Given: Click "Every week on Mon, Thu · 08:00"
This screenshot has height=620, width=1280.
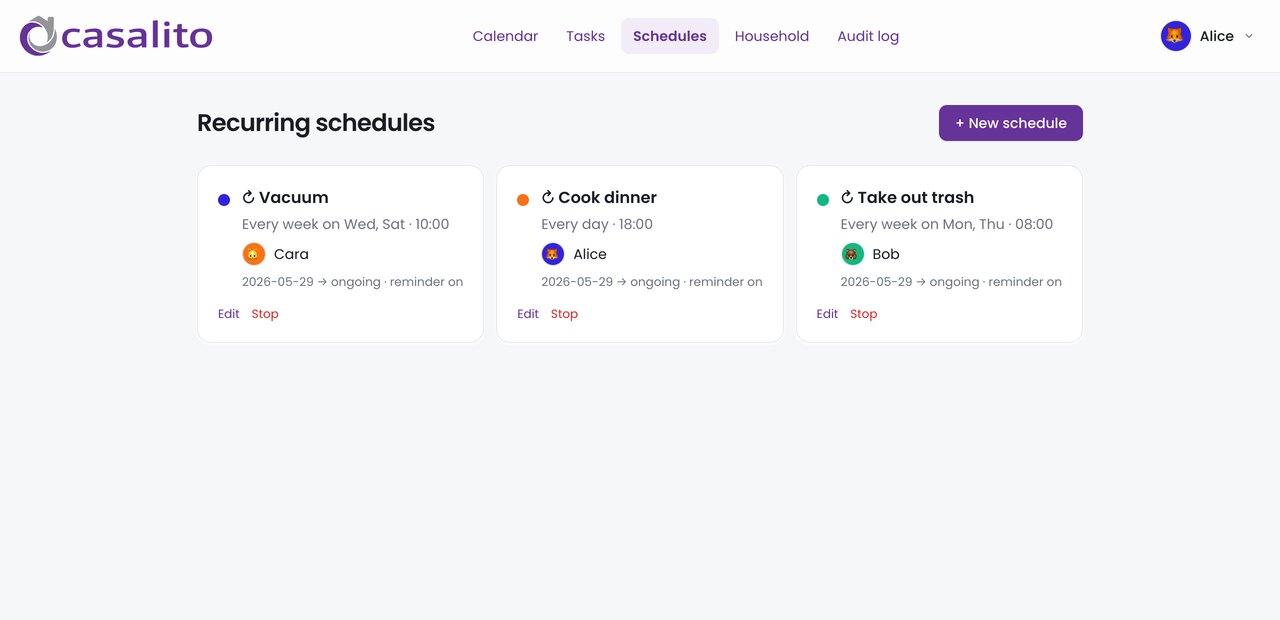Looking at the screenshot, I should [x=947, y=224].
